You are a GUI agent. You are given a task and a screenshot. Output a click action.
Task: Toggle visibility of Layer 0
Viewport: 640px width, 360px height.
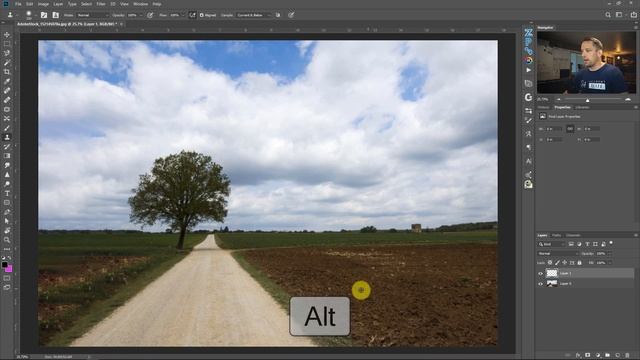click(541, 284)
